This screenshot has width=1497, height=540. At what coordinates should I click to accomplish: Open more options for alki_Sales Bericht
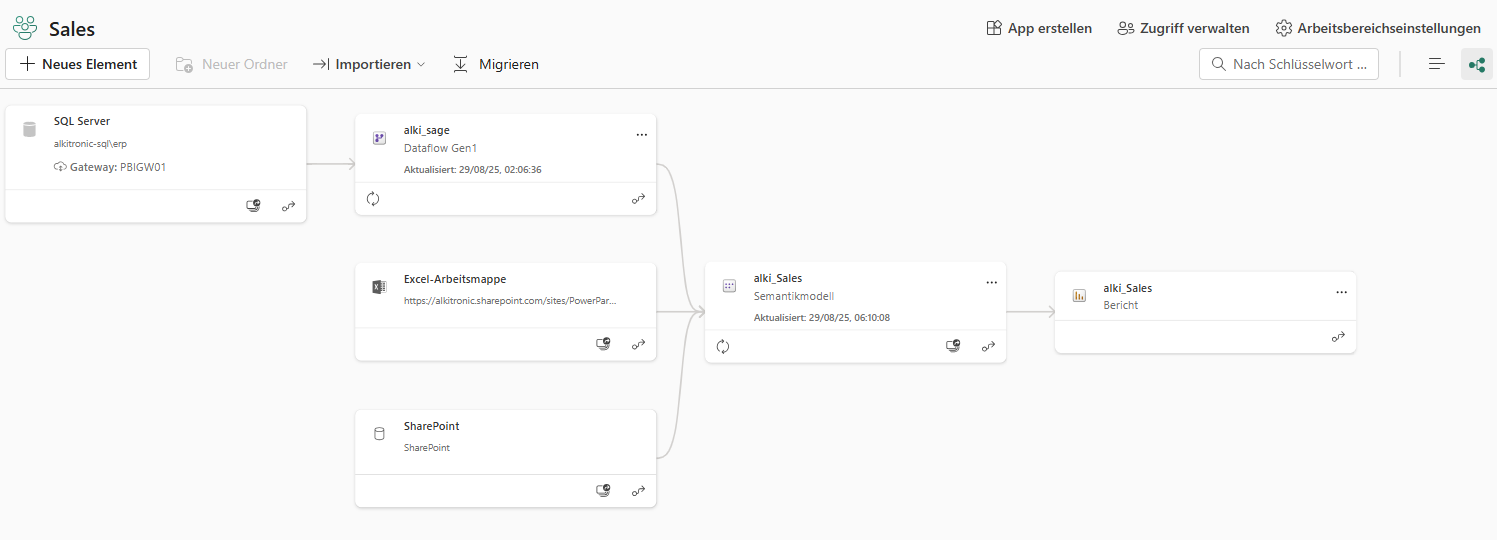[1342, 291]
